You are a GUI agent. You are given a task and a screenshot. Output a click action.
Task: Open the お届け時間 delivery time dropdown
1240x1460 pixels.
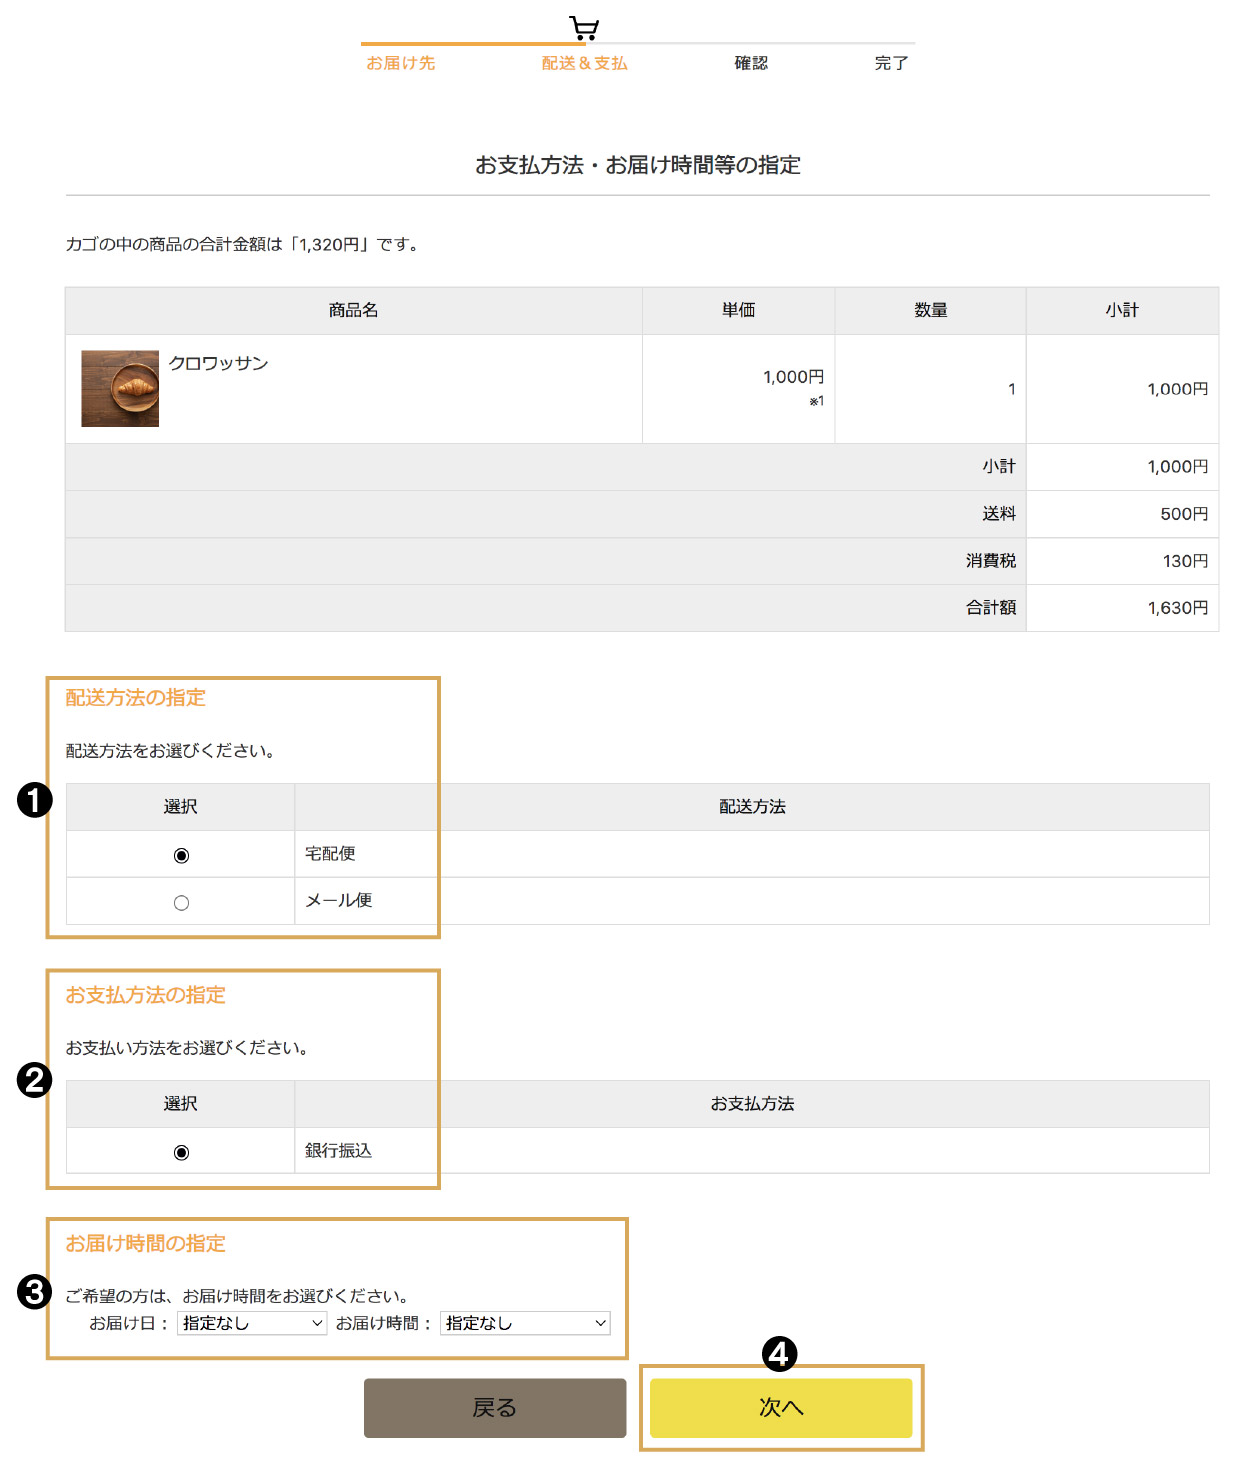[x=525, y=1323]
